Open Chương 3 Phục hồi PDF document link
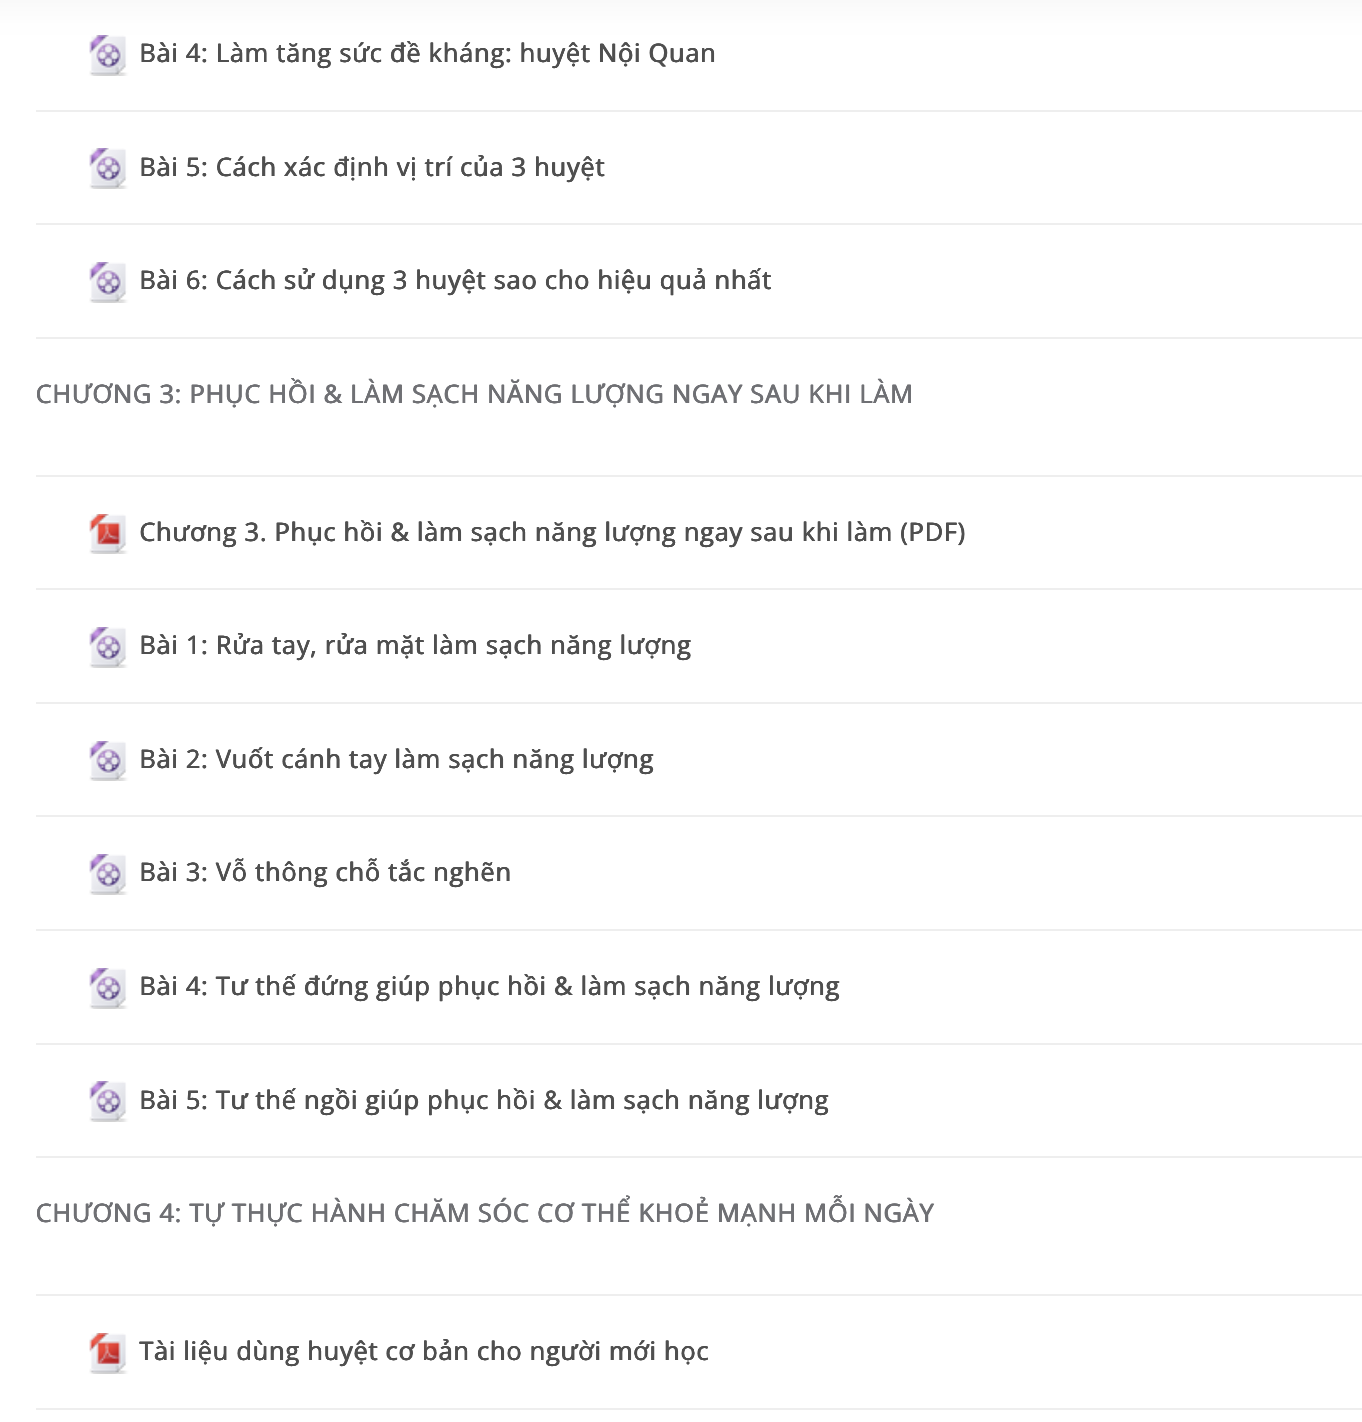 point(552,532)
